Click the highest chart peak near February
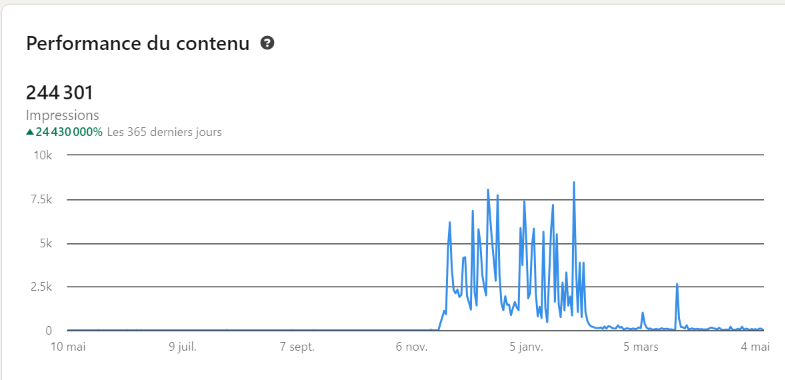The image size is (785, 380). [574, 183]
